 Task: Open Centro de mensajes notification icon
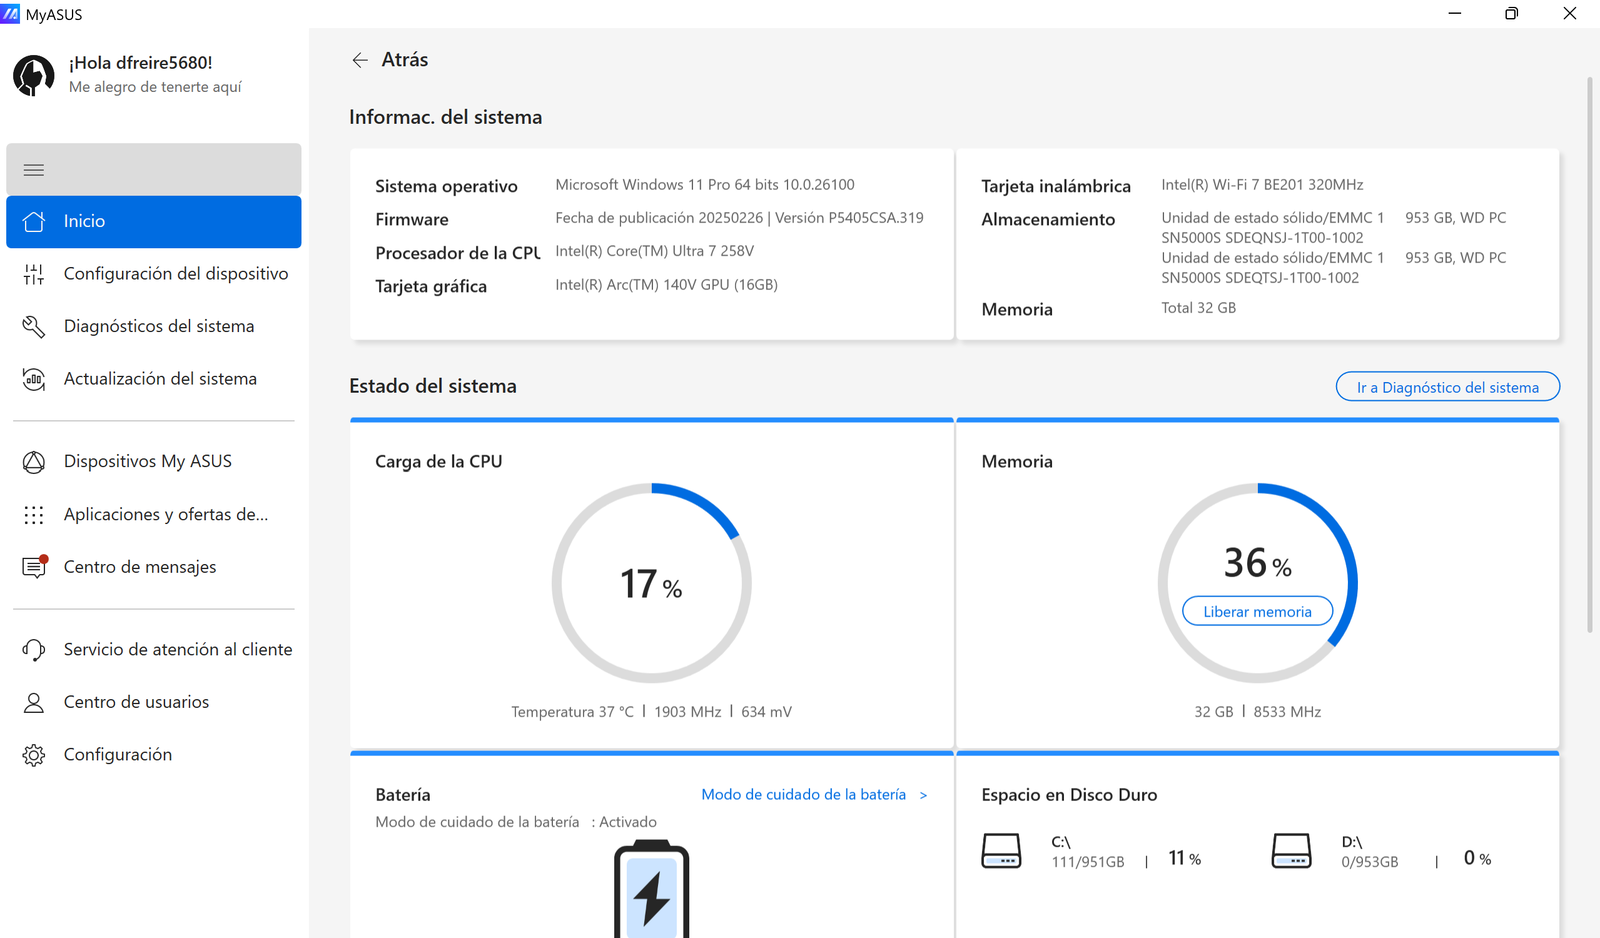34,567
